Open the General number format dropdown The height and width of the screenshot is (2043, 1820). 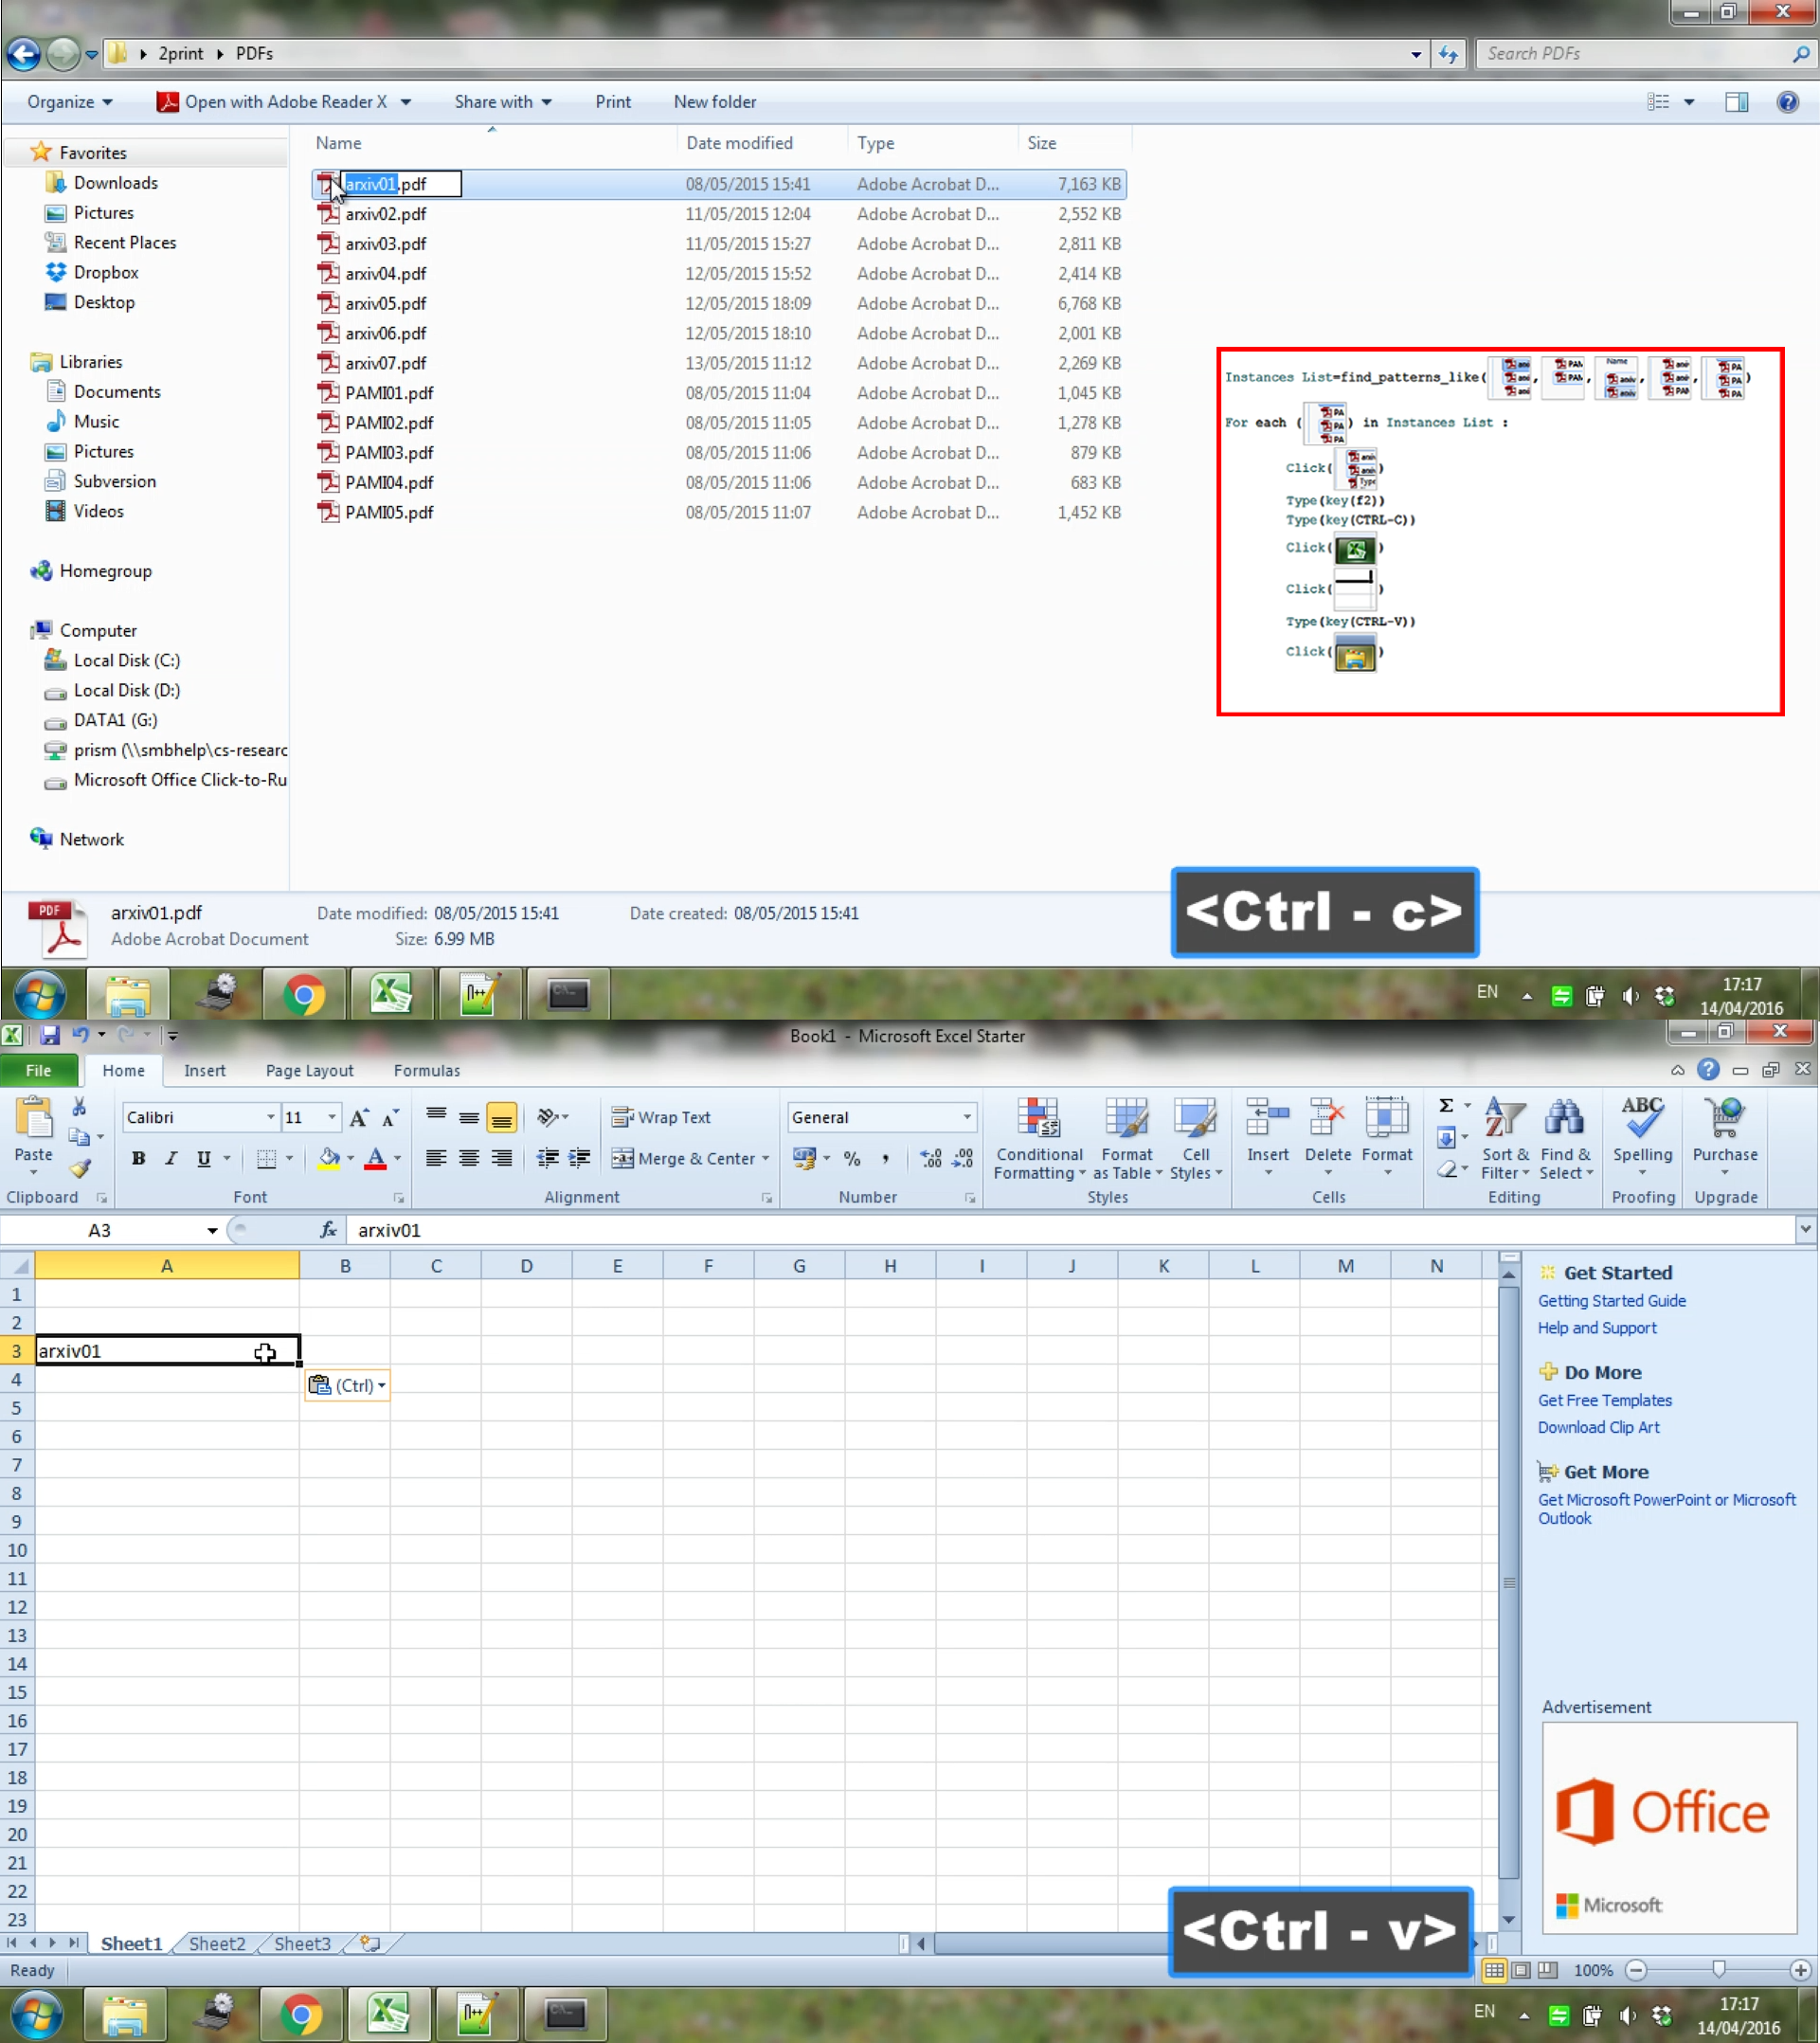(967, 1117)
